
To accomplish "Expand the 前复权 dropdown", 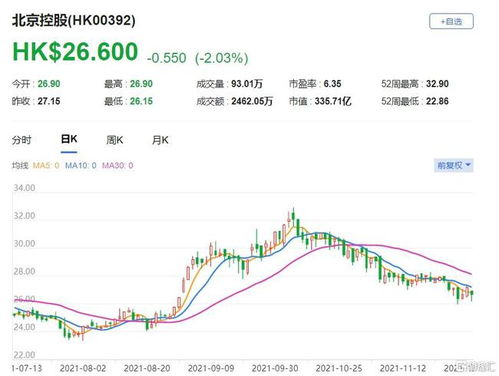I will point(453,165).
